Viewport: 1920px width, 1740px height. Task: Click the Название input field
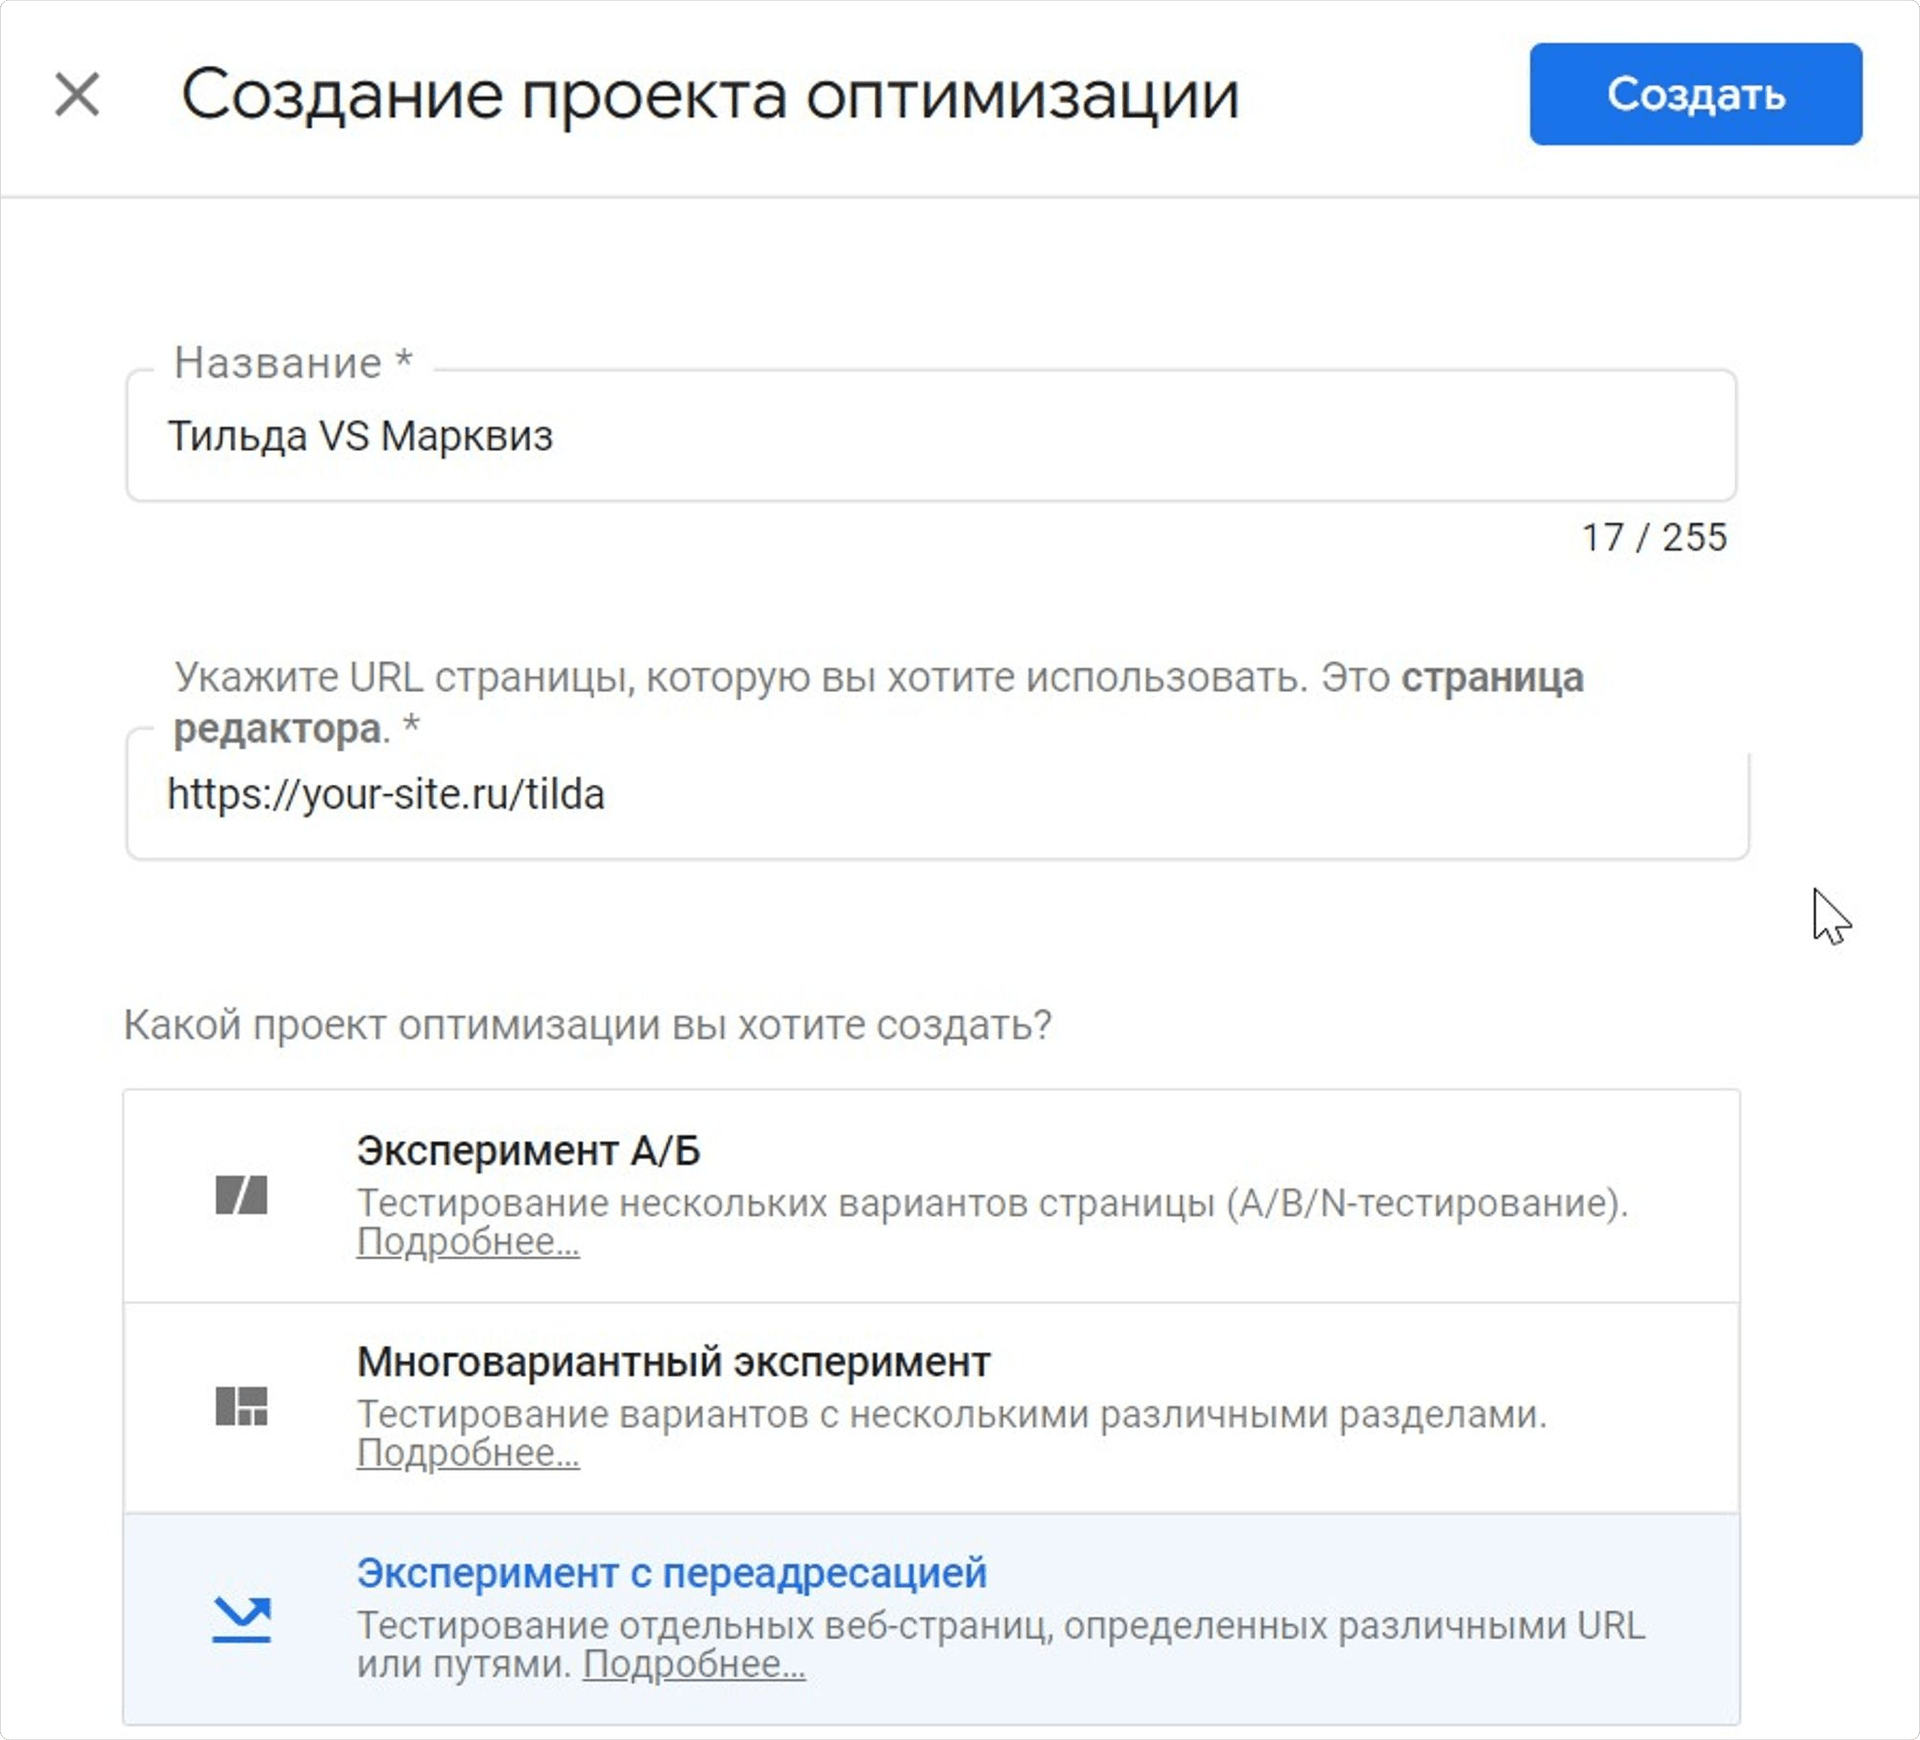click(x=930, y=436)
